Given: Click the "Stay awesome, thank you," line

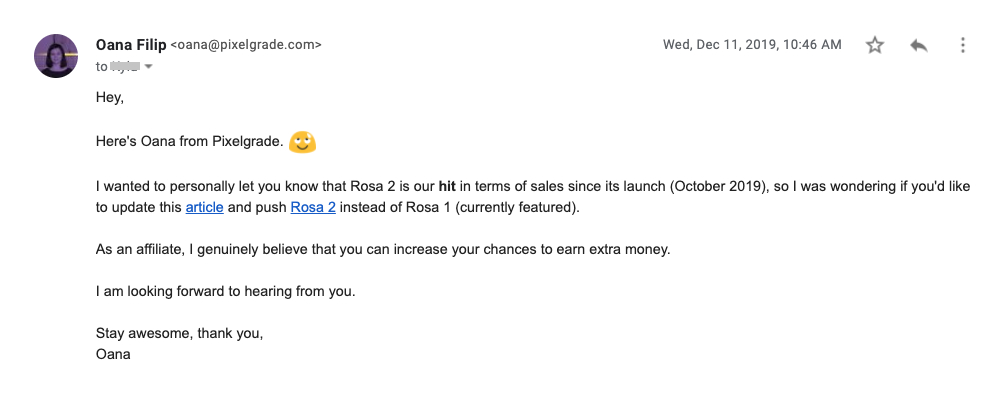Looking at the screenshot, I should pyautogui.click(x=179, y=333).
